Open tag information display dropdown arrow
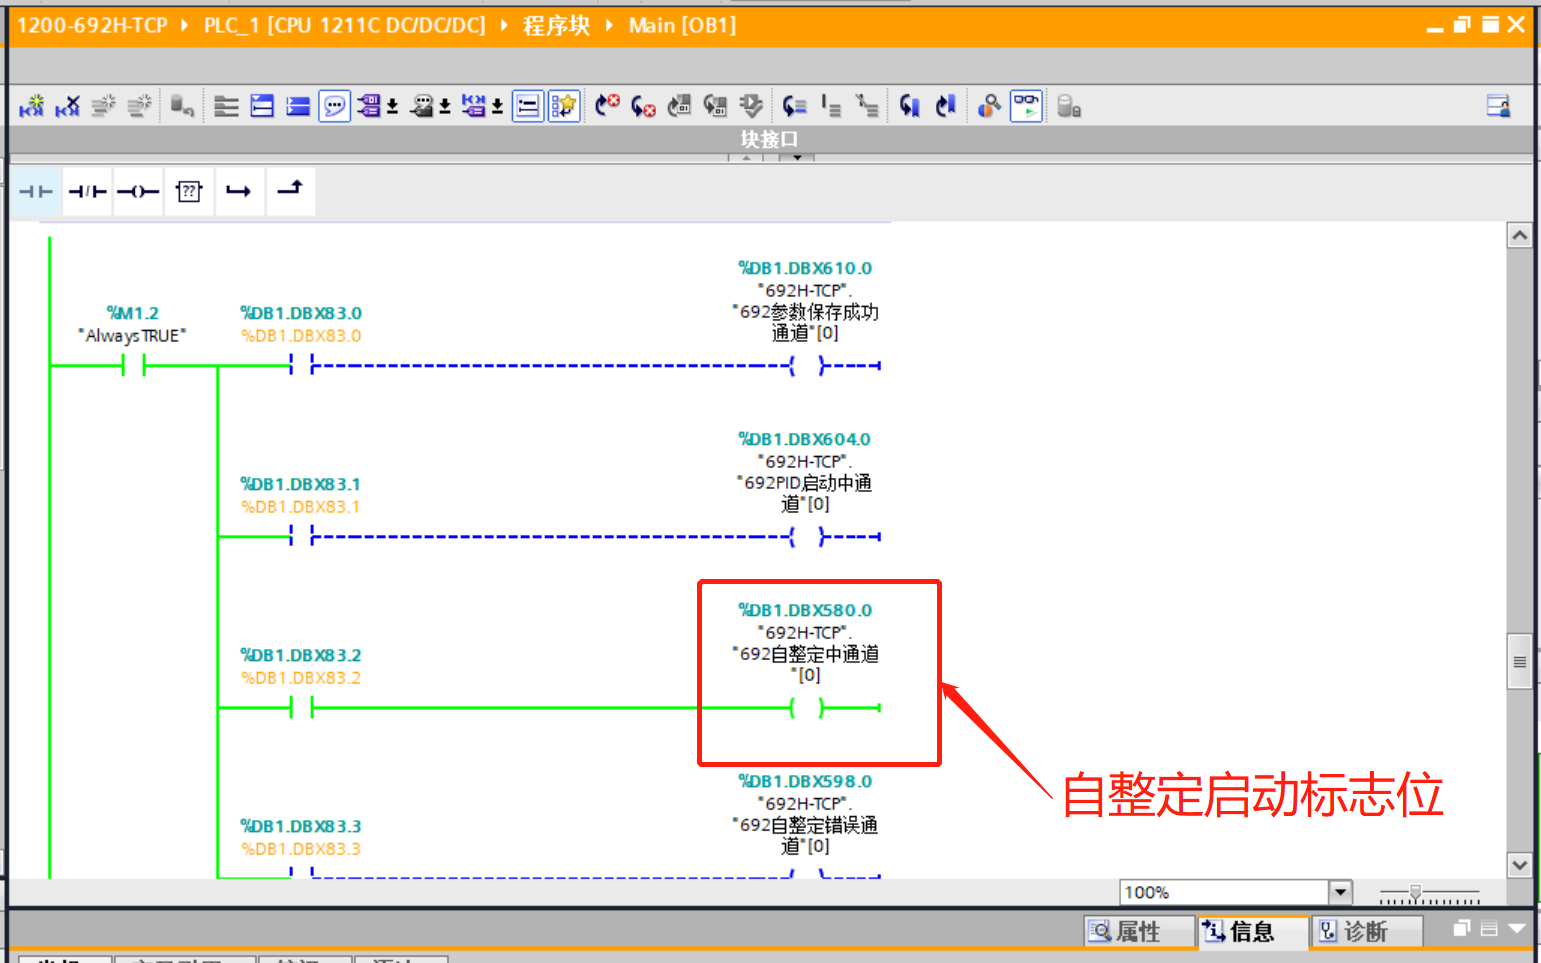The width and height of the screenshot is (1541, 963). point(445,107)
